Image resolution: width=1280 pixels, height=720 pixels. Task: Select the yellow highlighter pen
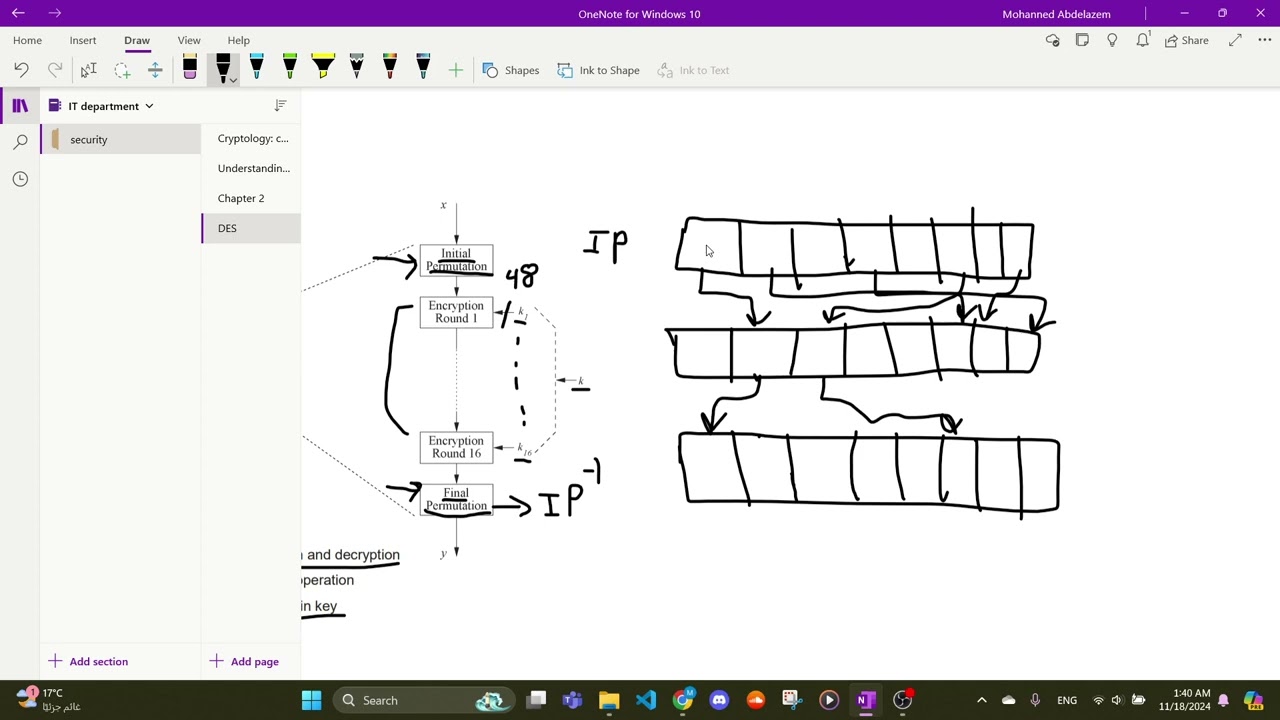[323, 68]
